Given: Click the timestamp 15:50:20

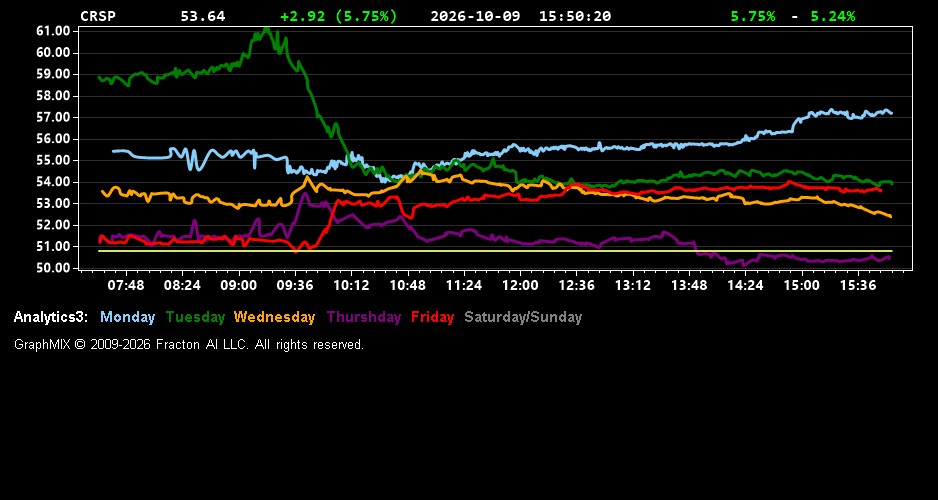Looking at the screenshot, I should pos(575,16).
